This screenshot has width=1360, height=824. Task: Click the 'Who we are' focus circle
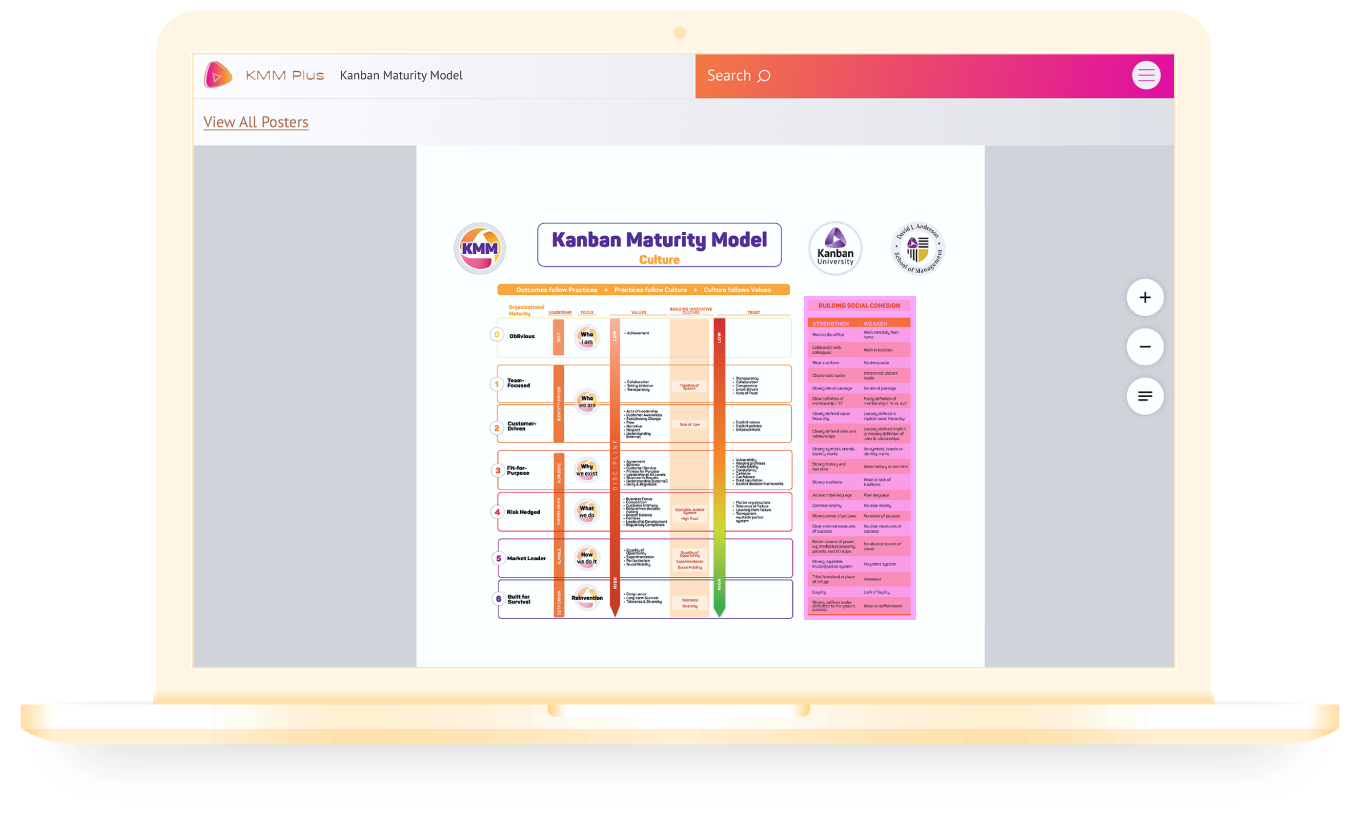pyautogui.click(x=587, y=402)
